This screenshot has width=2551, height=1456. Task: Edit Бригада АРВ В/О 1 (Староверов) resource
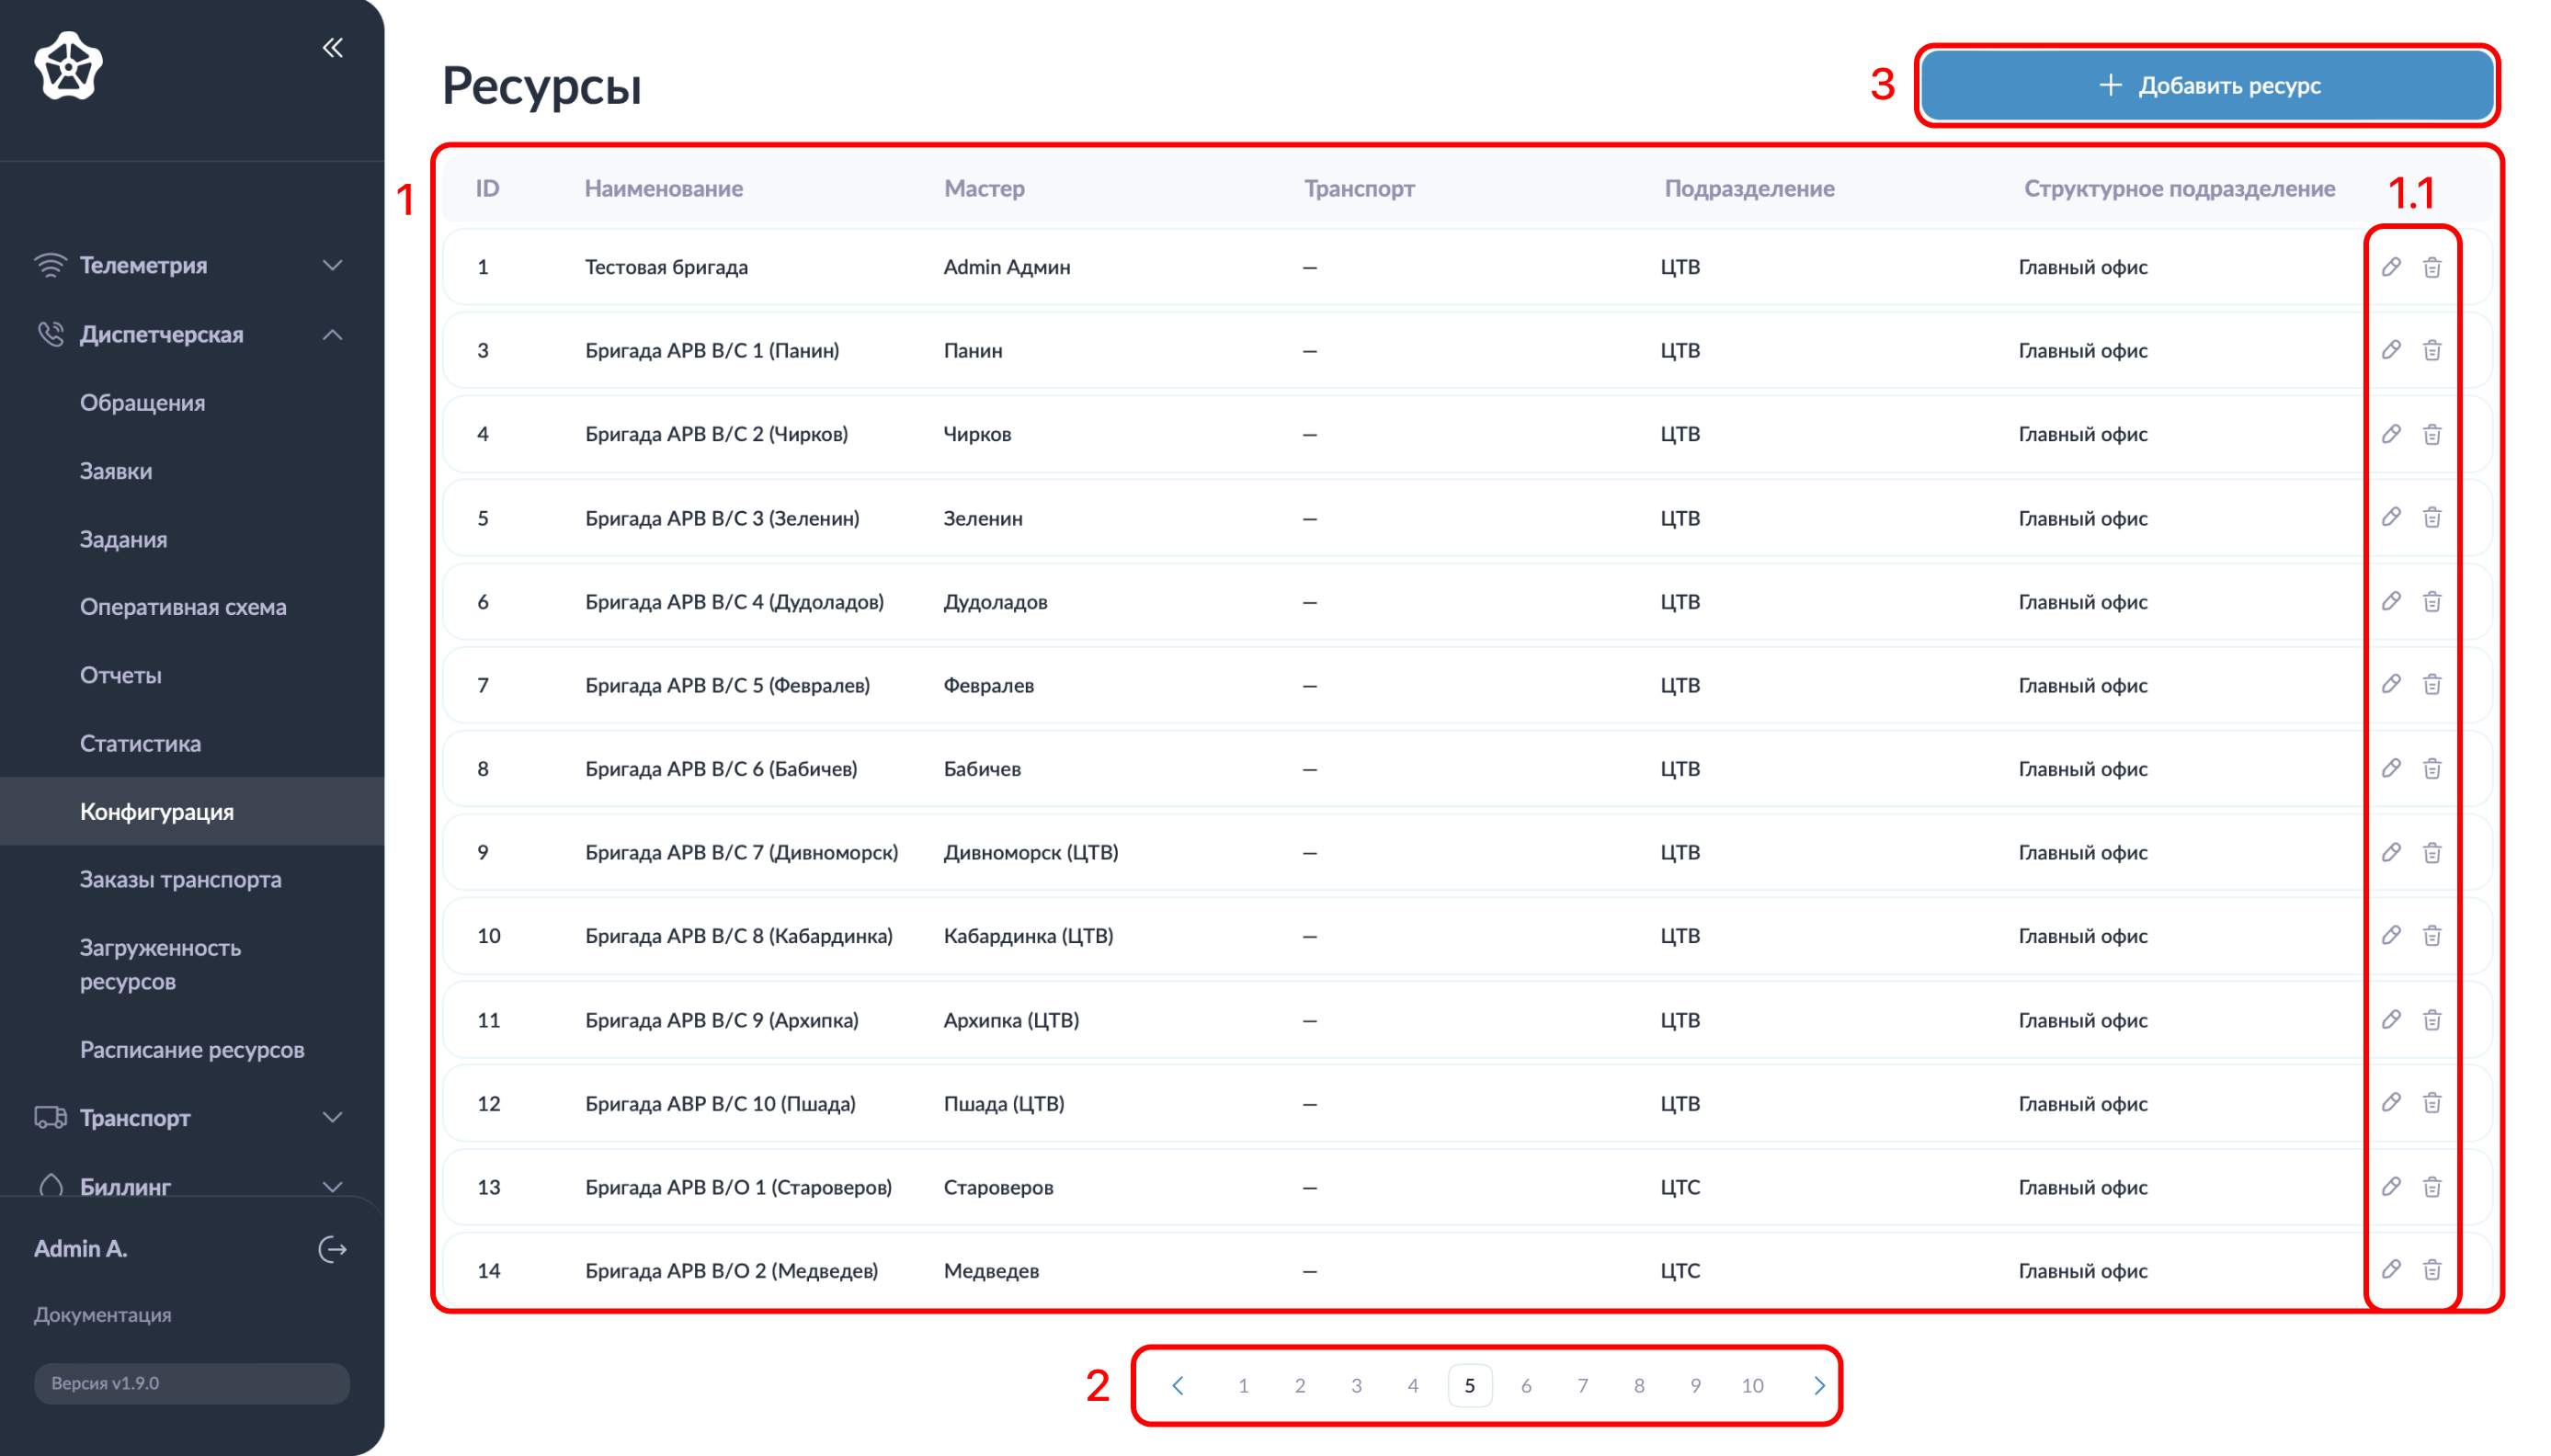click(x=2390, y=1186)
